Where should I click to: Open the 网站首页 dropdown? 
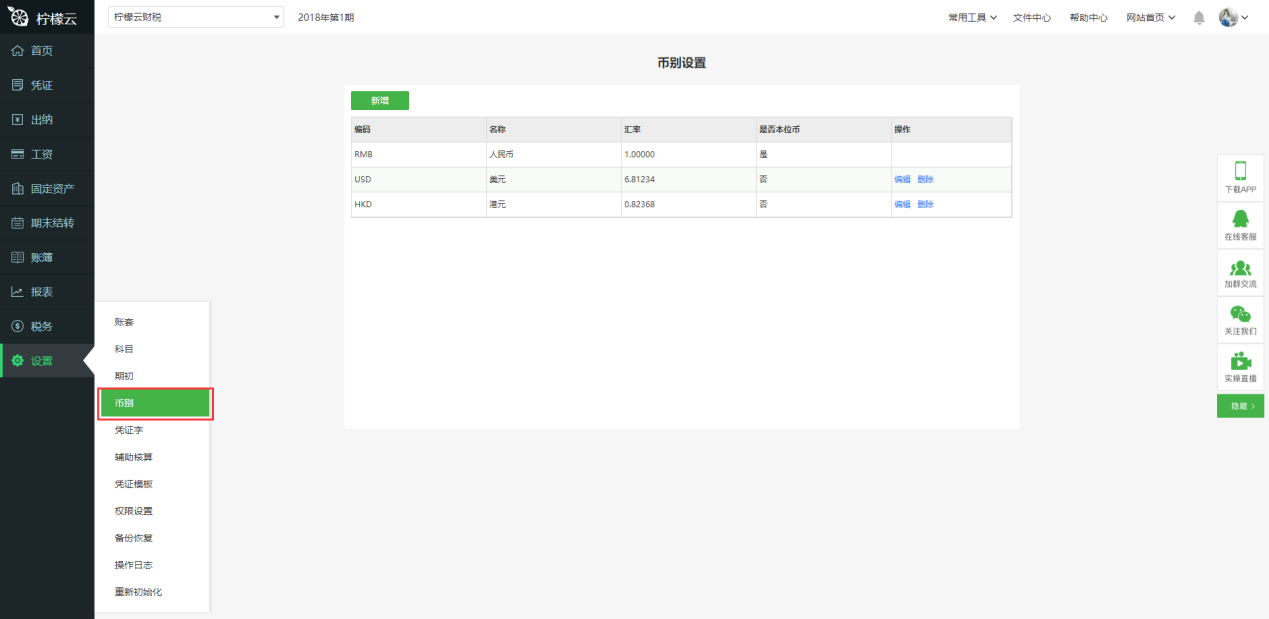(x=1150, y=18)
